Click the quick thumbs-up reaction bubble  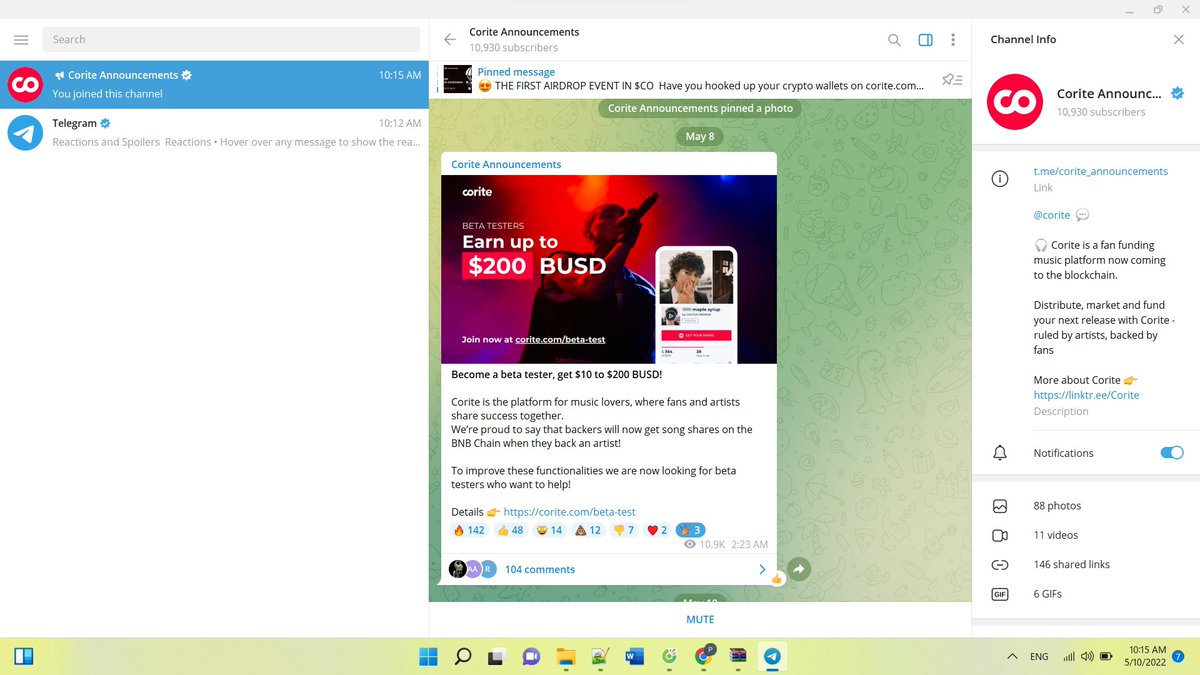776,579
